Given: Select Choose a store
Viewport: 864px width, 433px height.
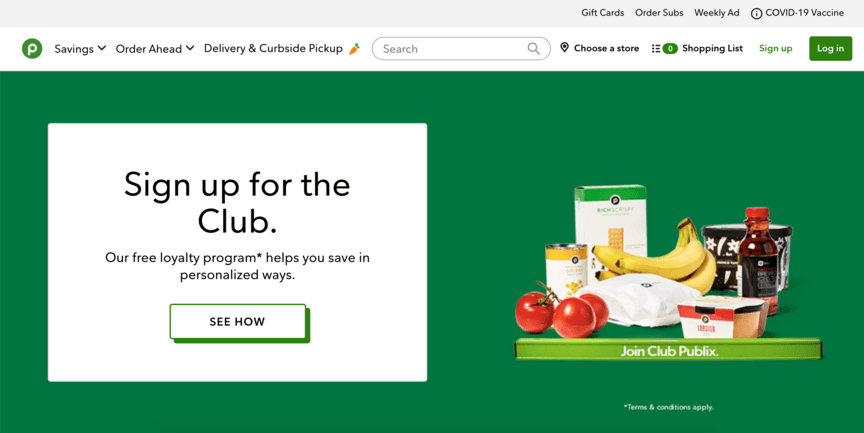Looking at the screenshot, I should pos(600,48).
